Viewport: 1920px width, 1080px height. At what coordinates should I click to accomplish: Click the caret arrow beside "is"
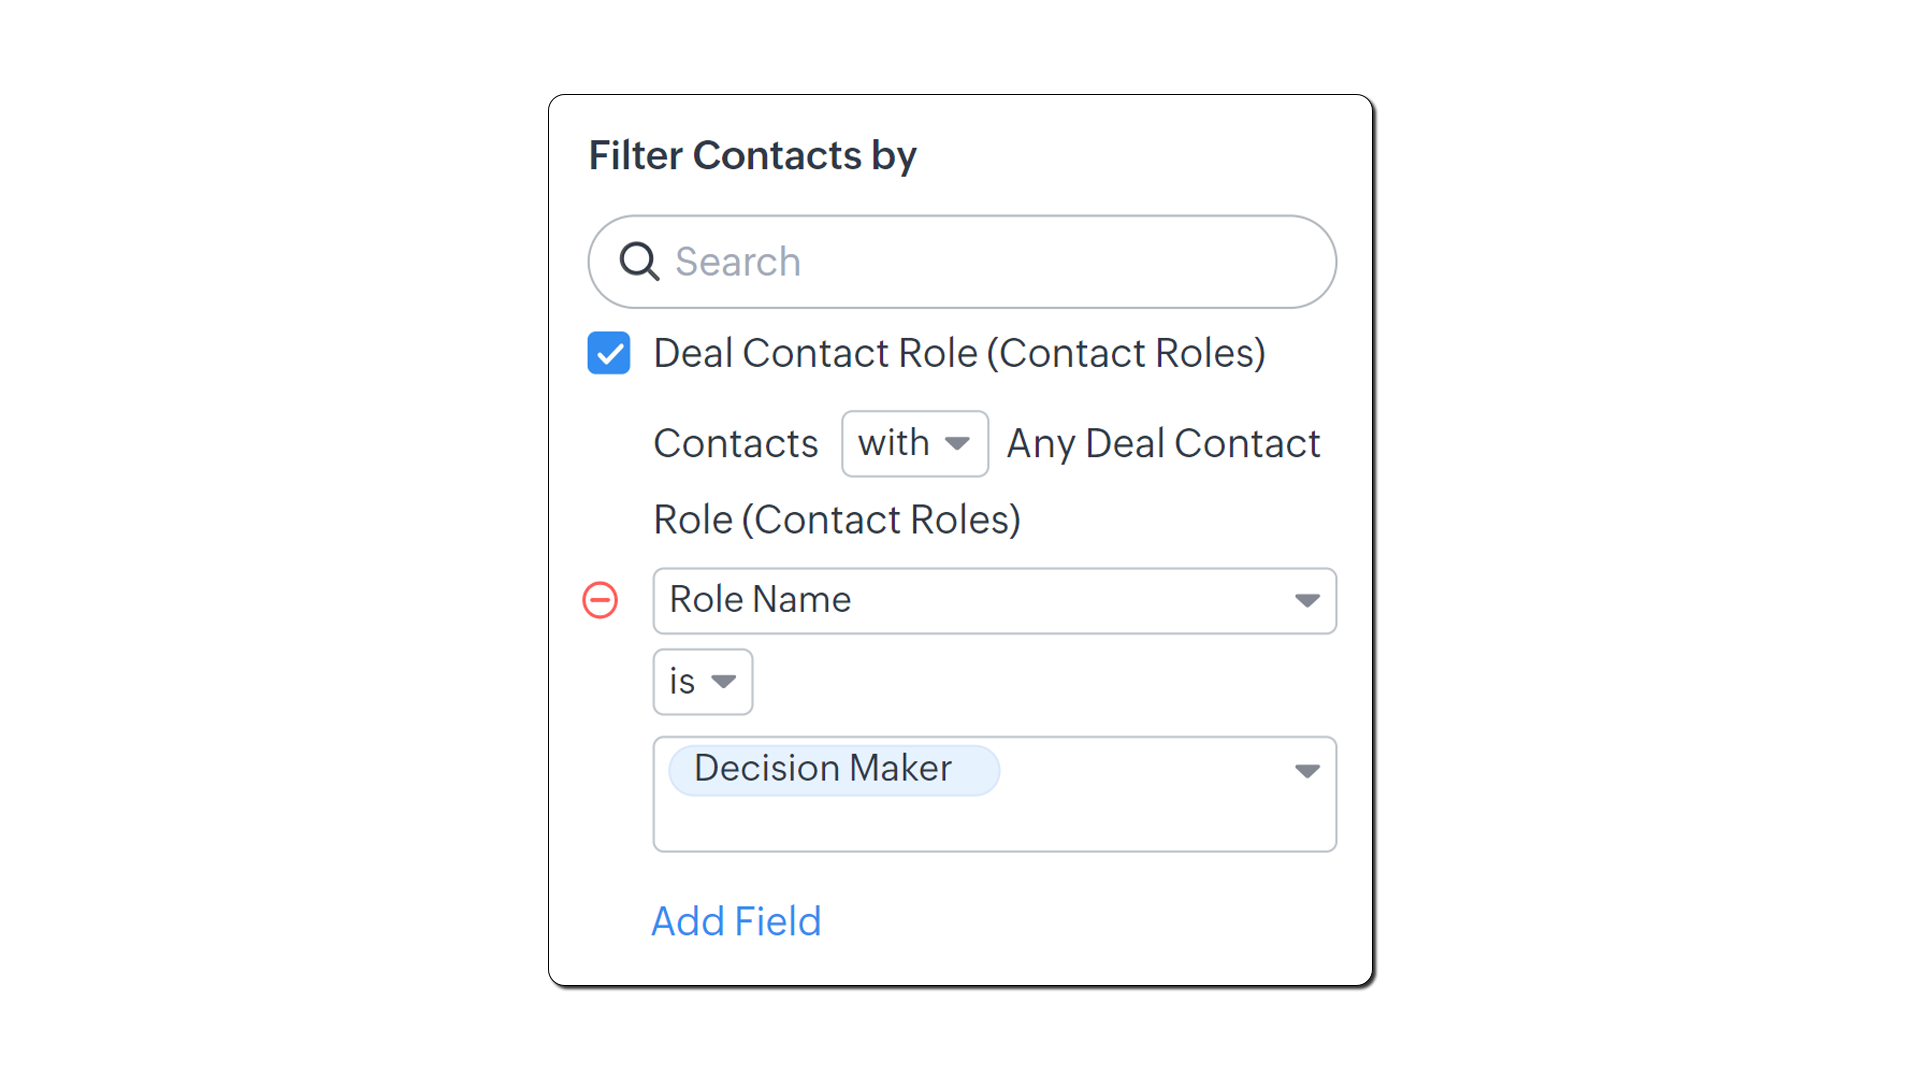(x=723, y=682)
